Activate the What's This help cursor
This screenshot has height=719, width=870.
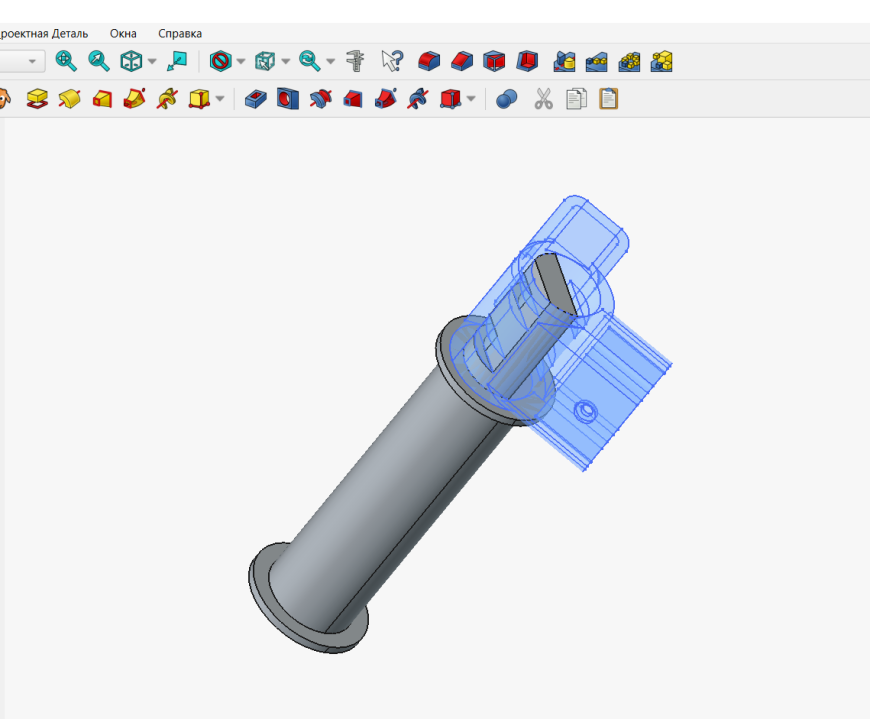[x=392, y=61]
